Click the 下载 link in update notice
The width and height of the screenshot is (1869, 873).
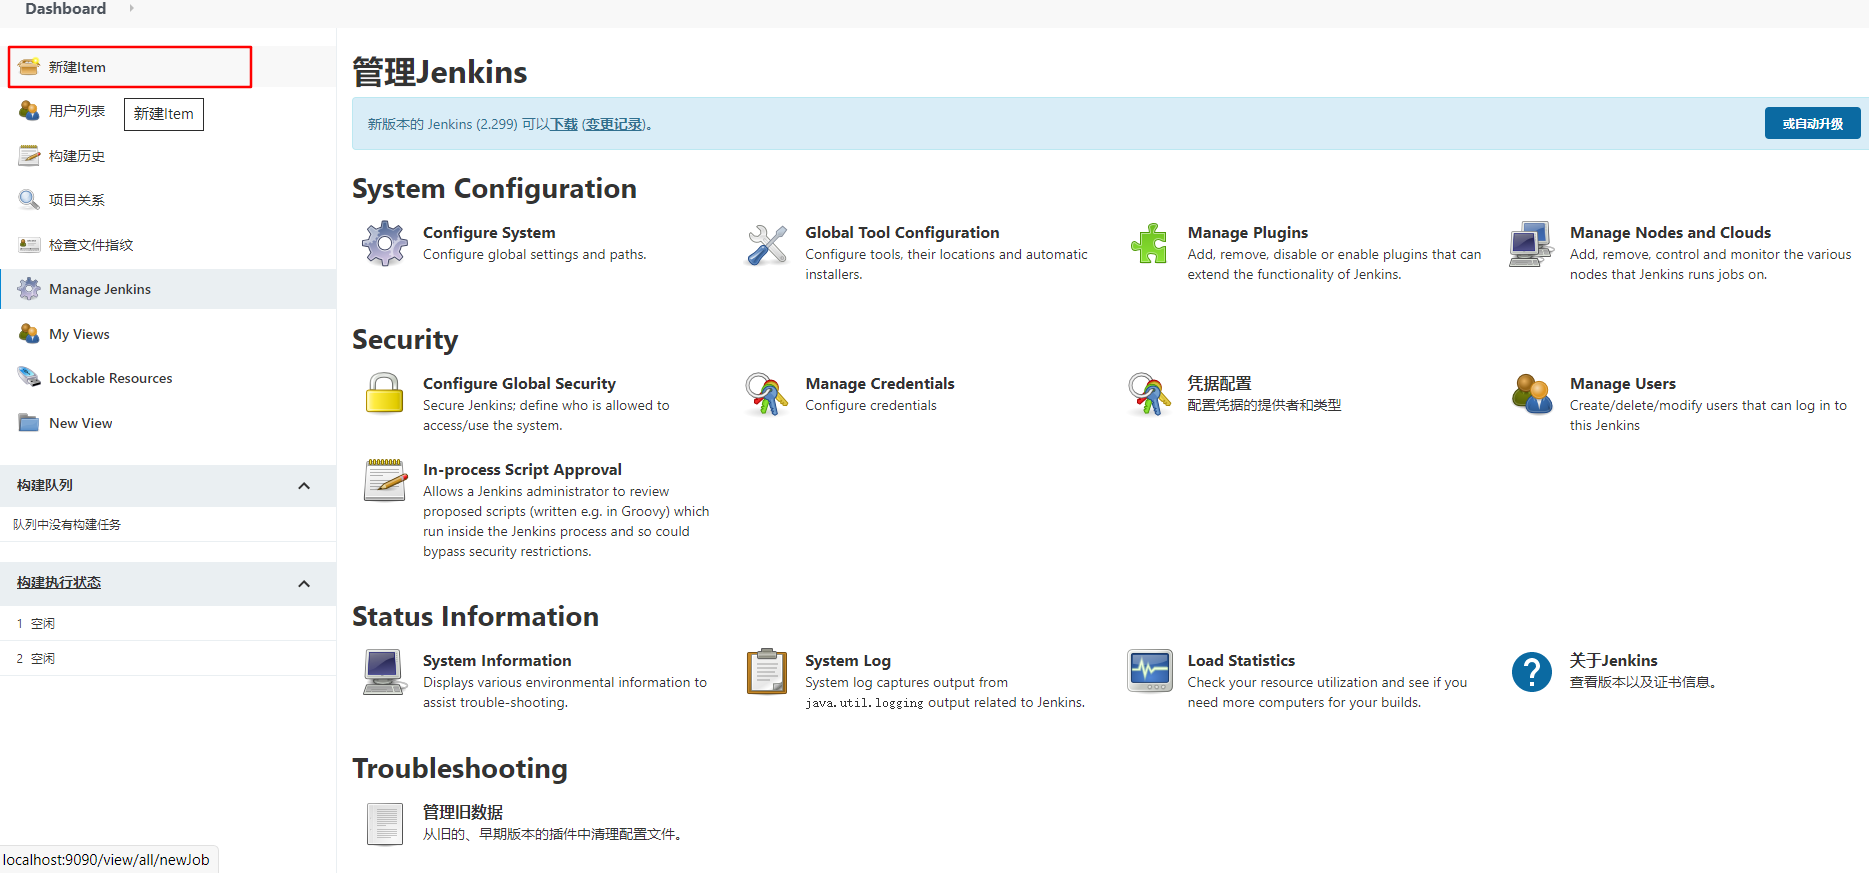coord(564,124)
